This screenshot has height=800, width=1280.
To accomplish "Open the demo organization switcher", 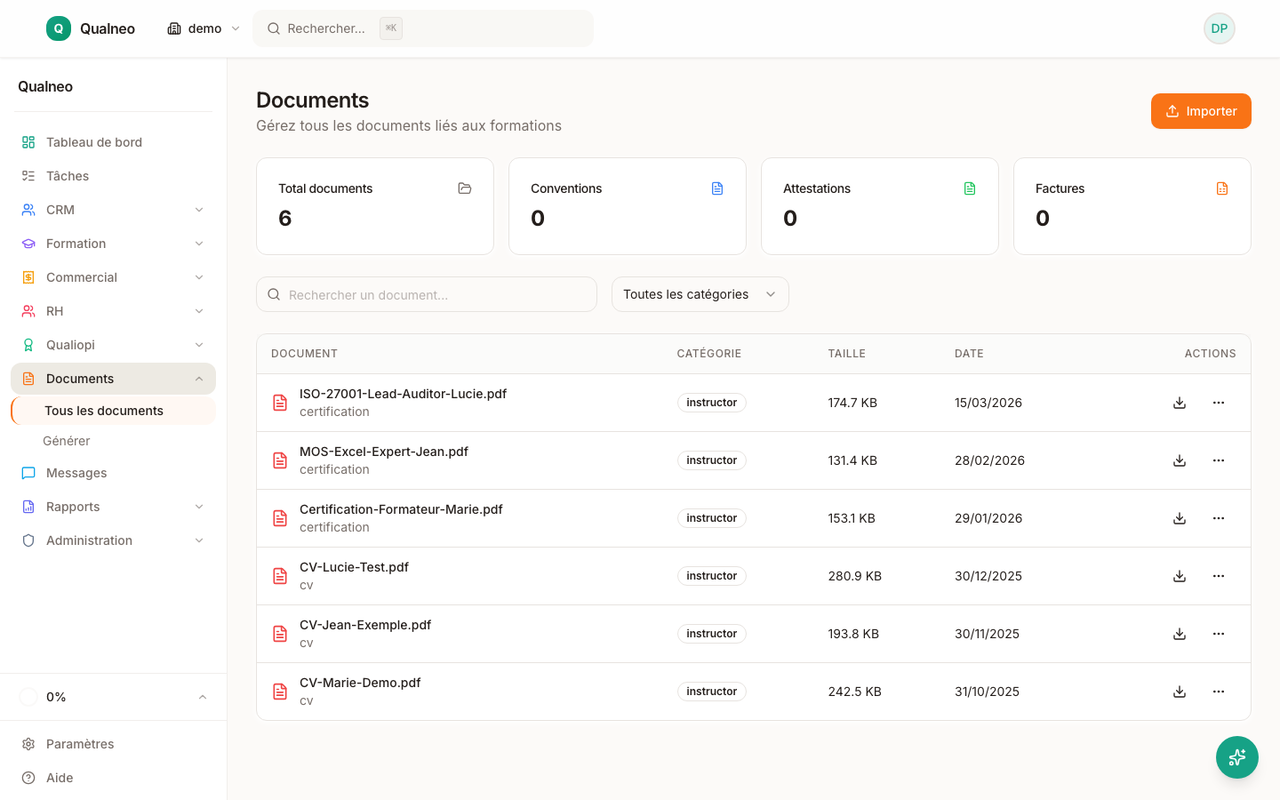I will coord(203,28).
